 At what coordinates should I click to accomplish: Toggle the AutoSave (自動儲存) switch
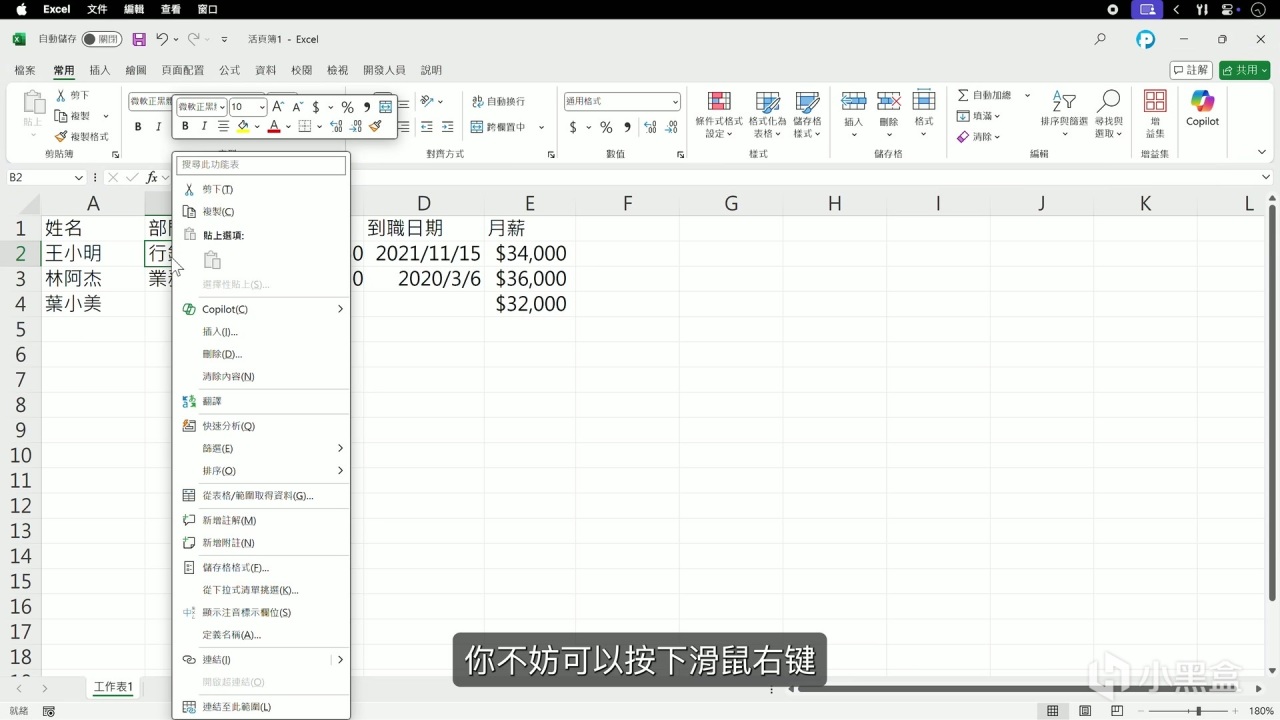pos(102,39)
